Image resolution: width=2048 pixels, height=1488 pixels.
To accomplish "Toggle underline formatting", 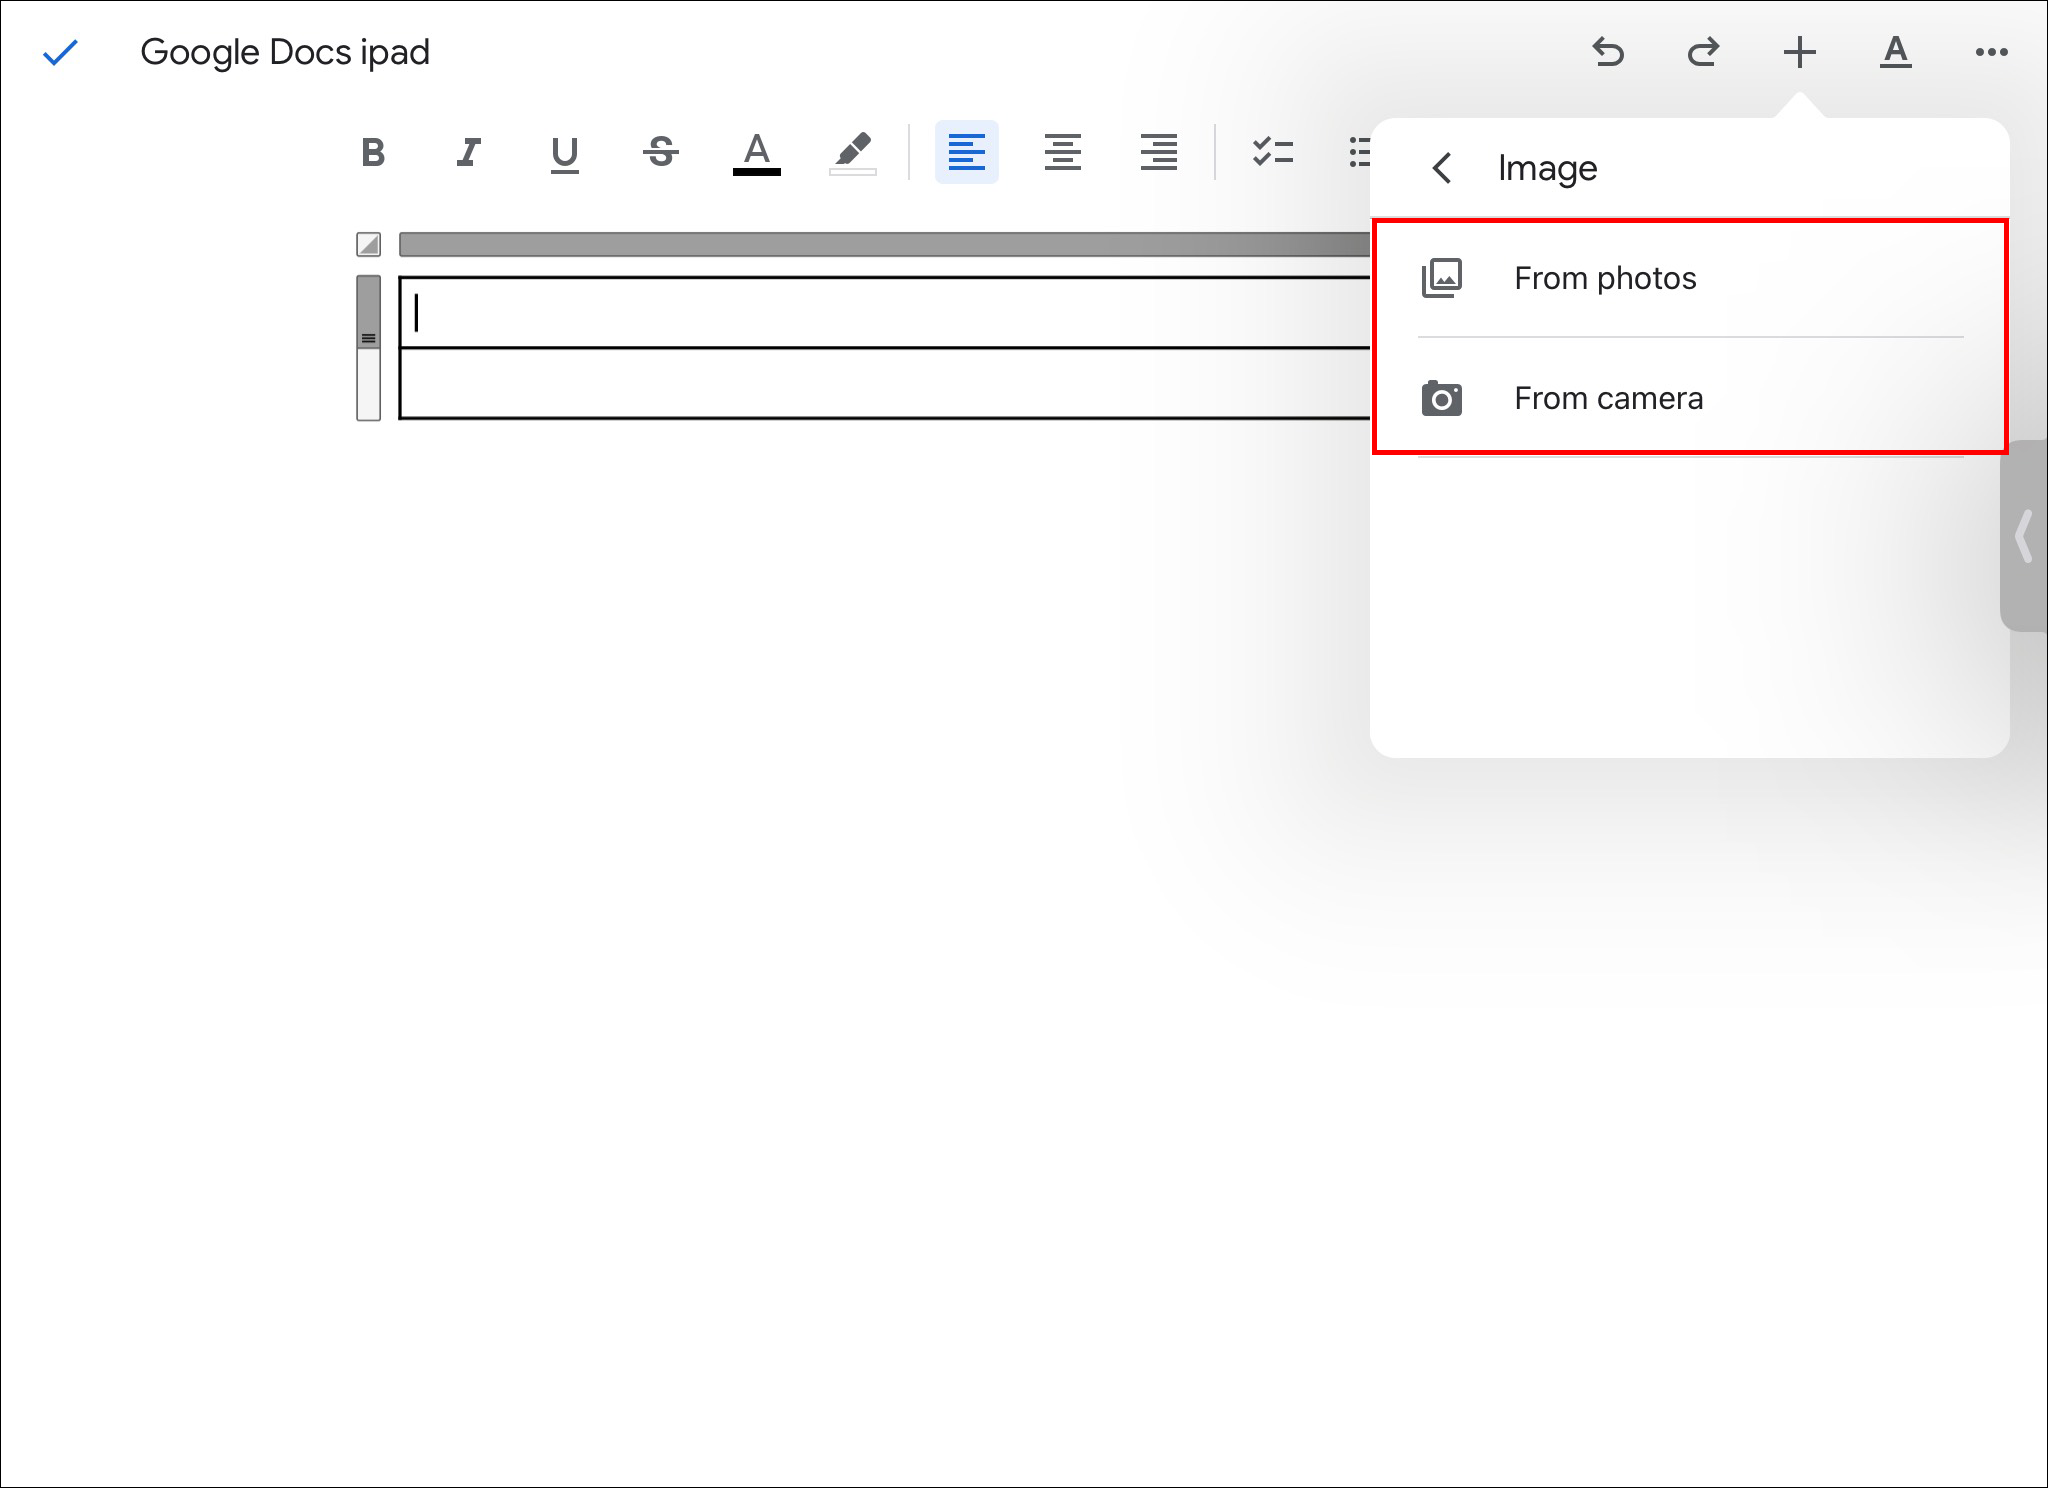I will point(564,153).
